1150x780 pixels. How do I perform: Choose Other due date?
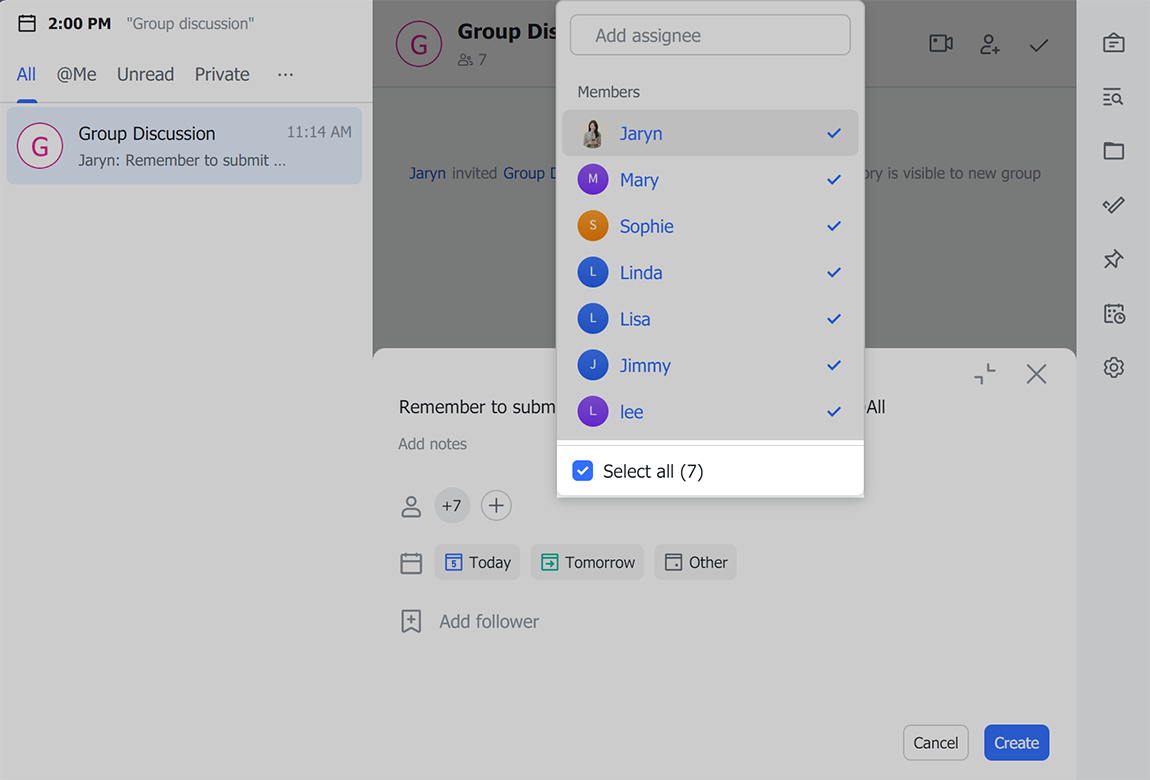click(695, 562)
